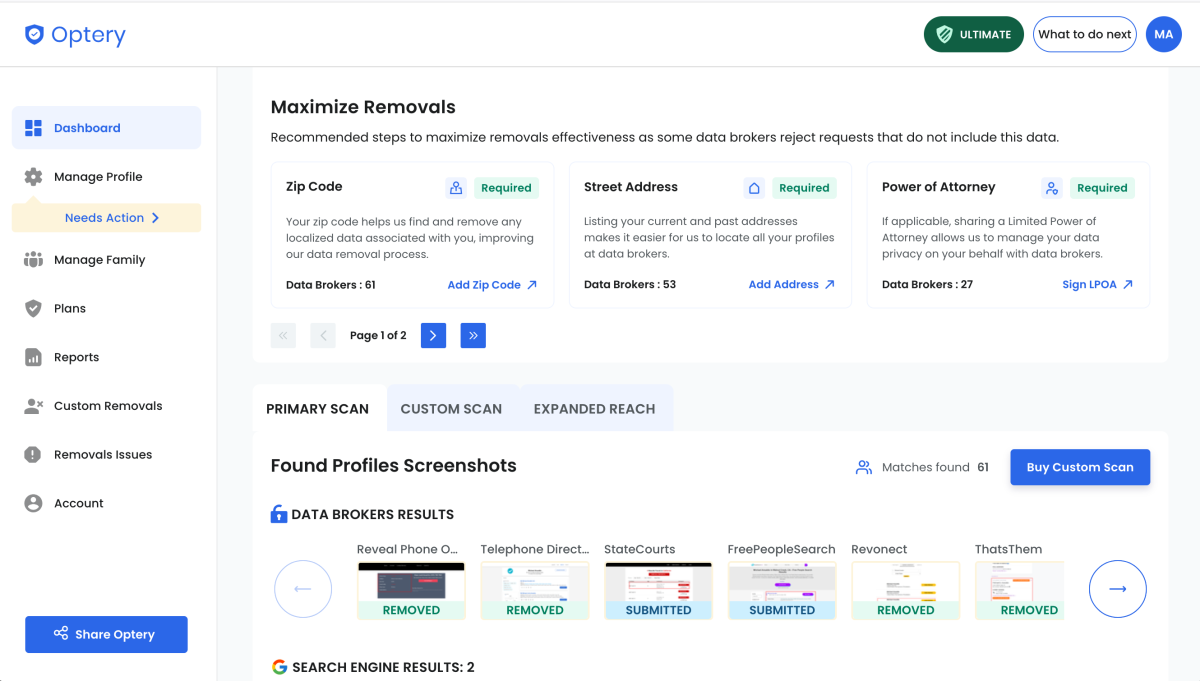
Task: Click the Add Zip Code link
Action: pyautogui.click(x=484, y=285)
